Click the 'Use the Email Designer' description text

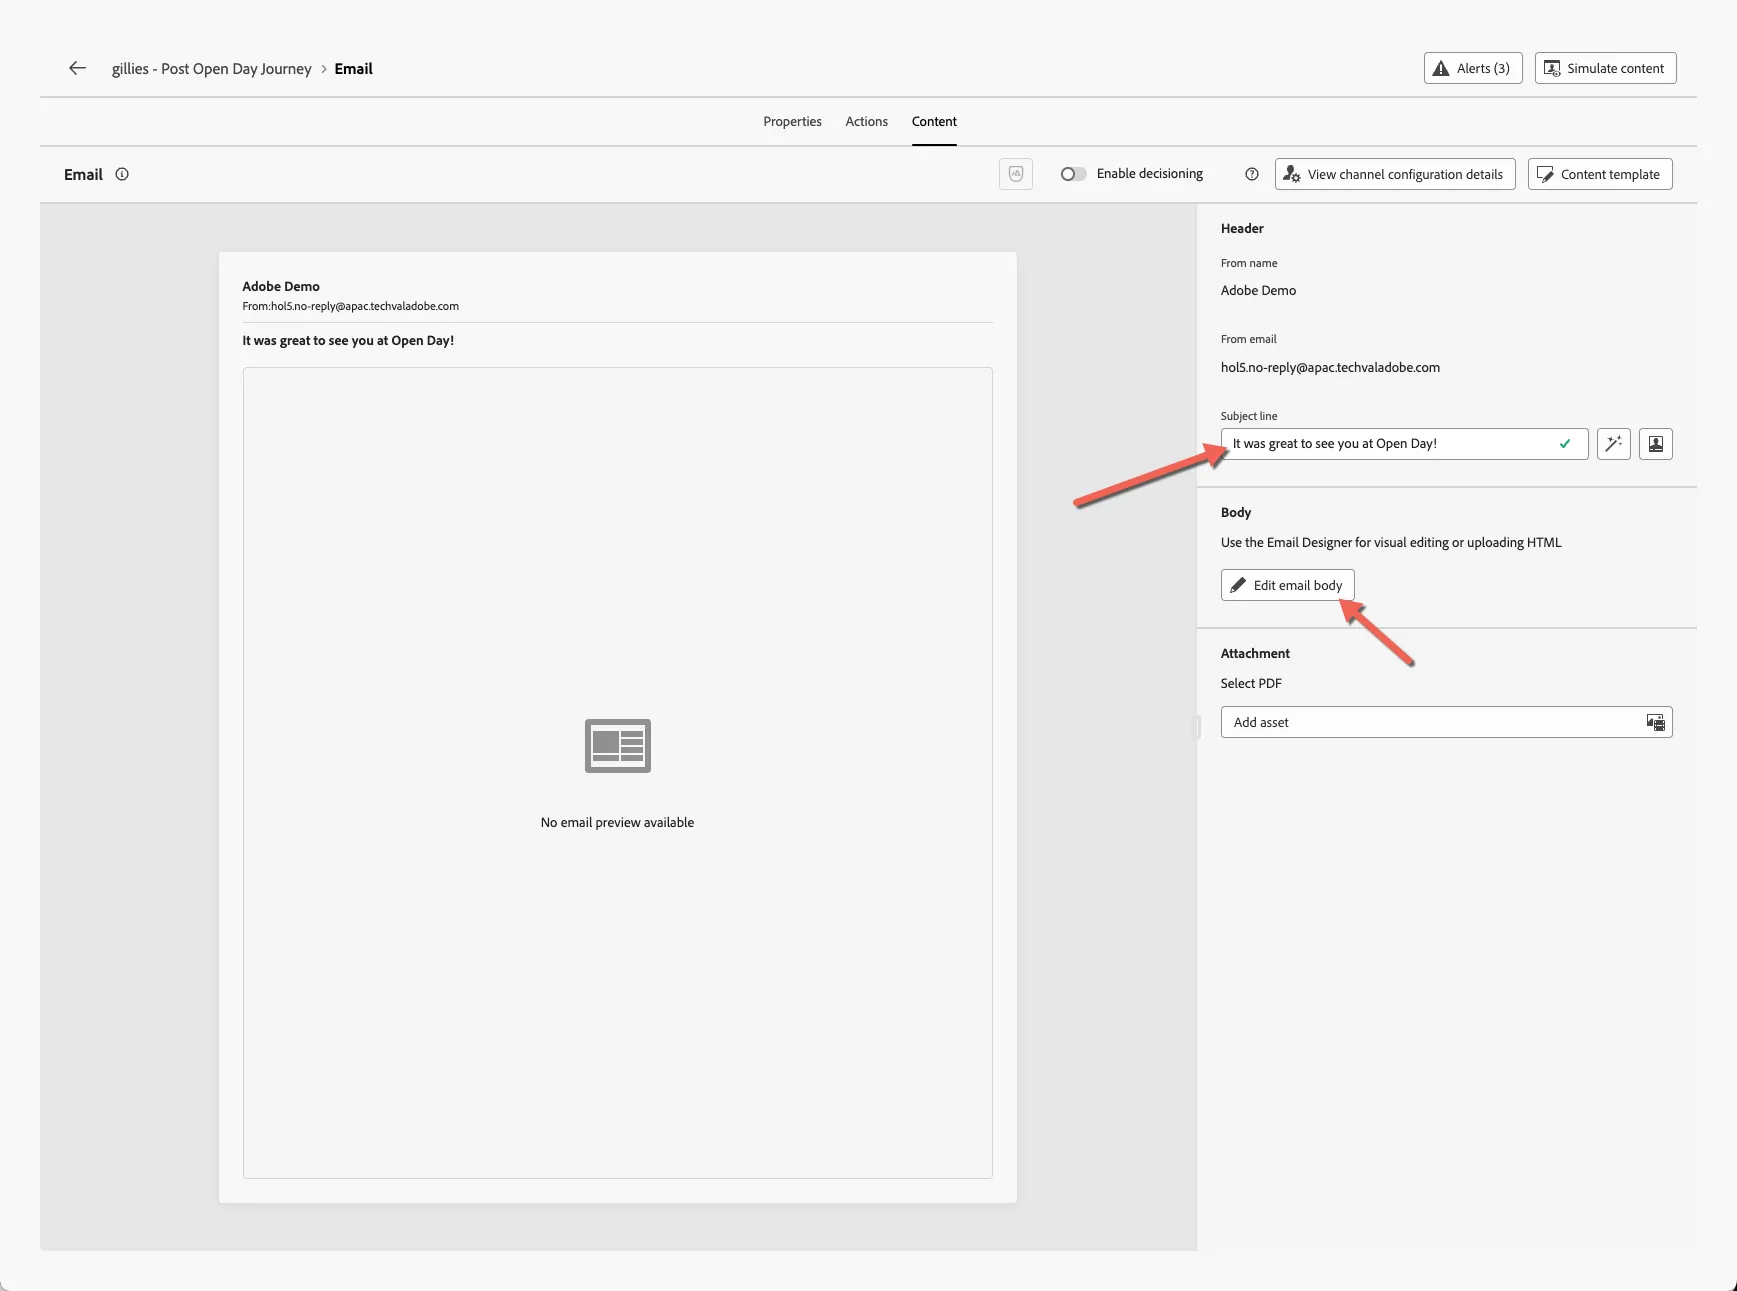coord(1391,543)
